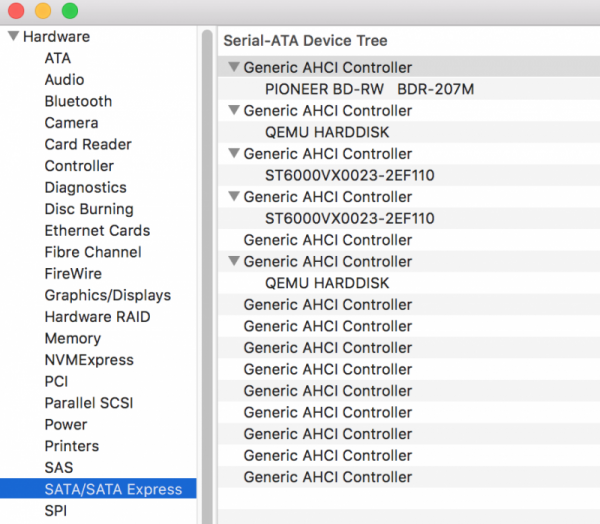Select the bottom Generic AHCI Controller row
This screenshot has width=600, height=524.
pyautogui.click(x=327, y=477)
